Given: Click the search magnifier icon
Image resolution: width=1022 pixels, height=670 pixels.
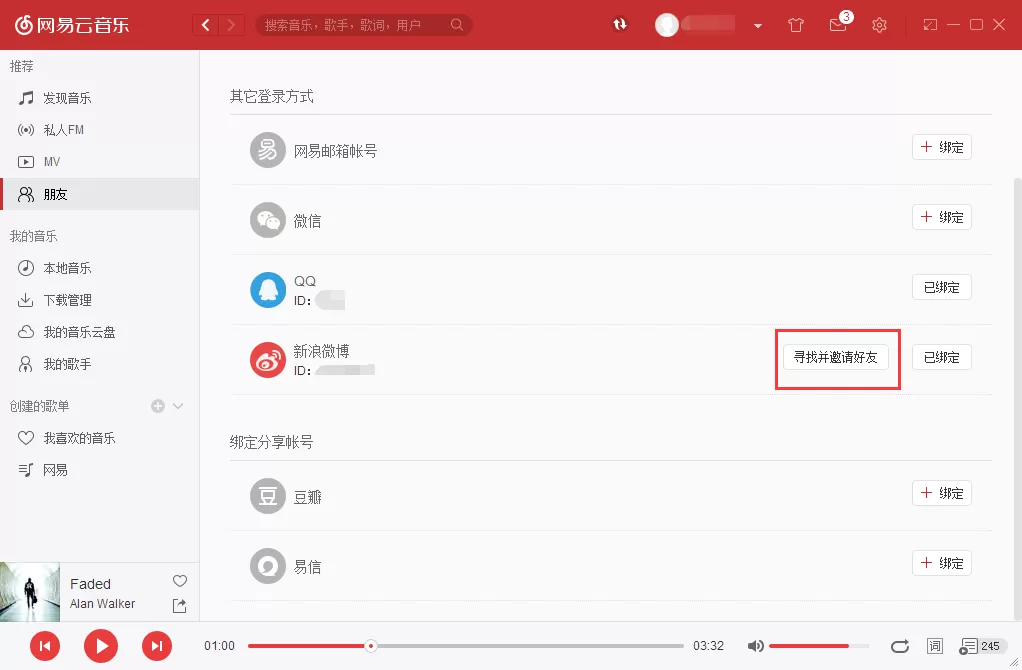Looking at the screenshot, I should coord(457,25).
